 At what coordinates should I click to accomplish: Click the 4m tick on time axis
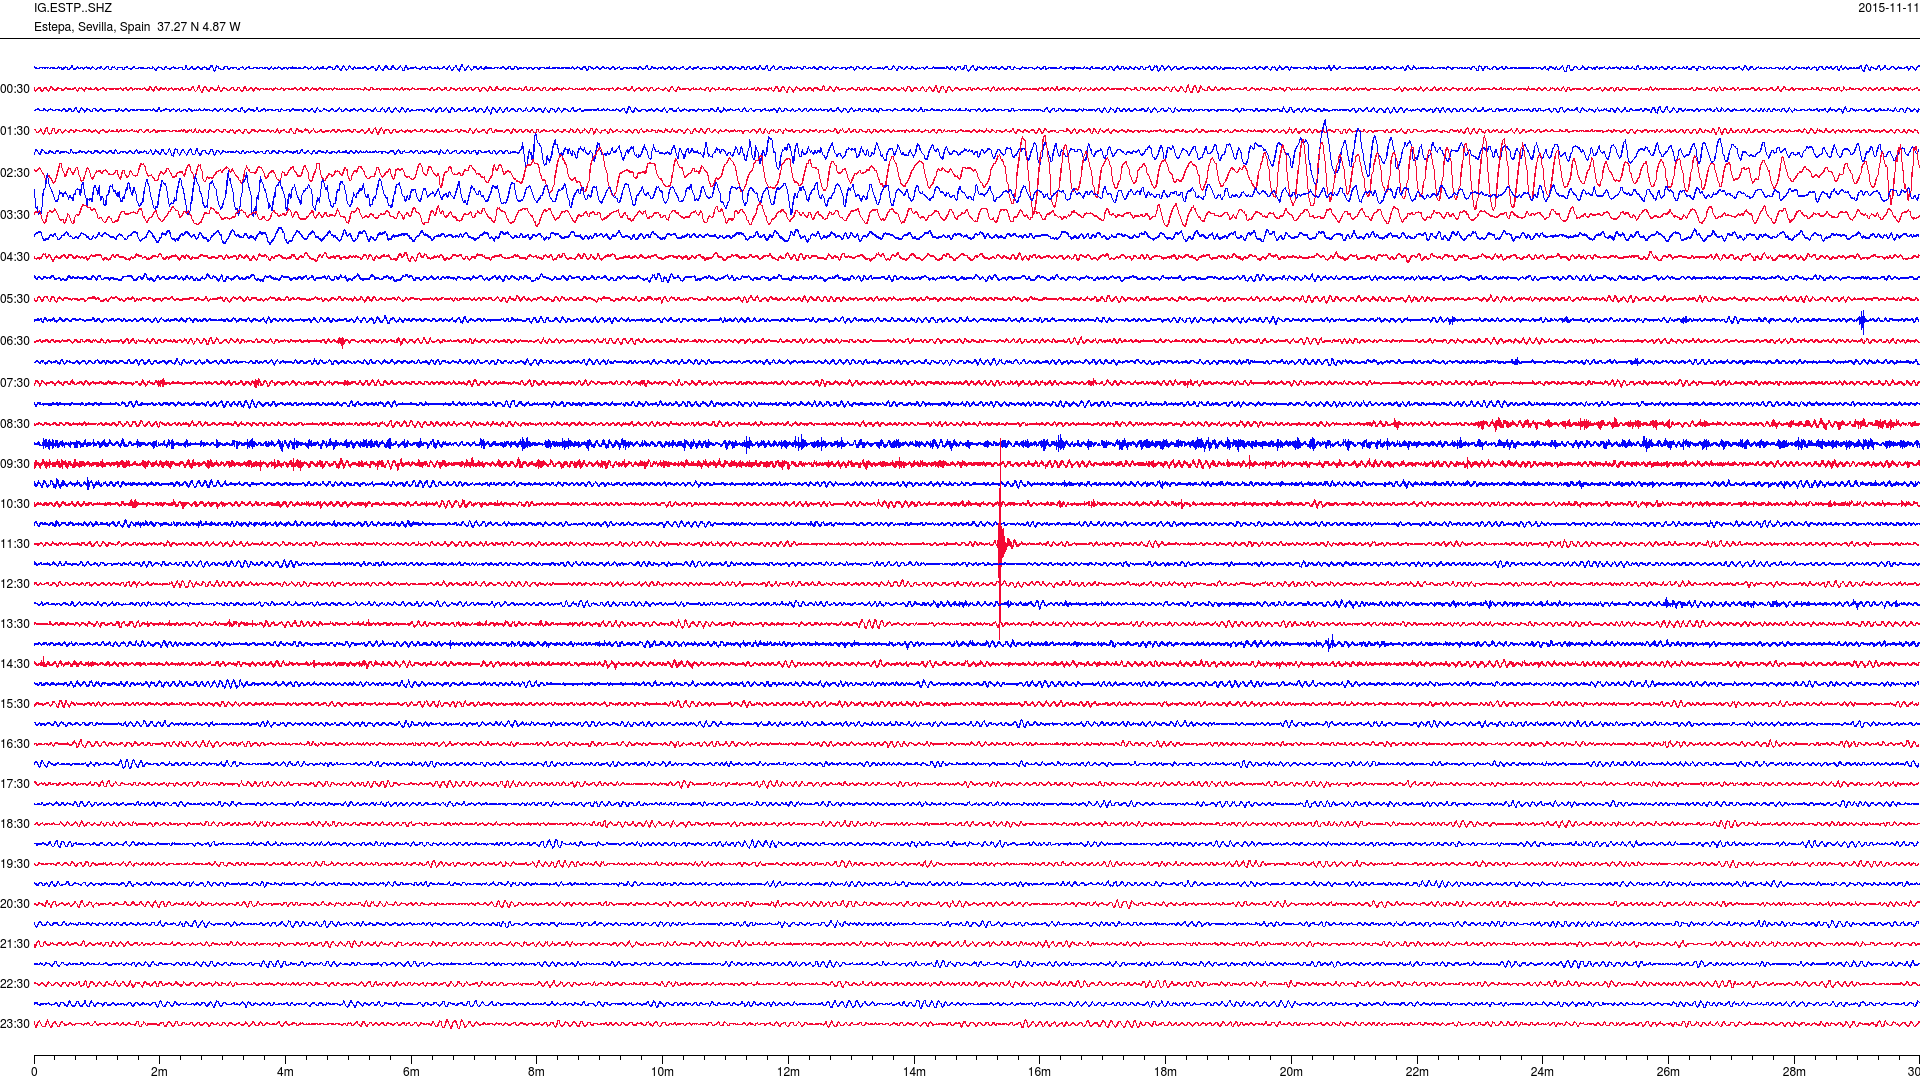(285, 1072)
